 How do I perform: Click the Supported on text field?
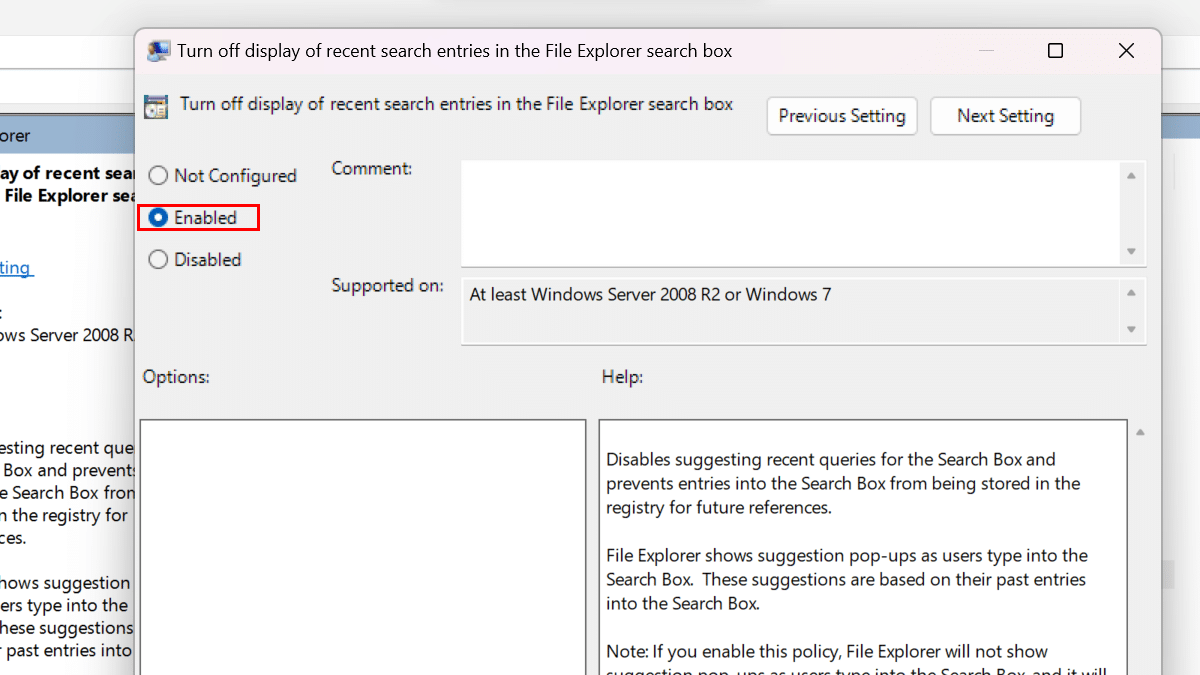790,311
